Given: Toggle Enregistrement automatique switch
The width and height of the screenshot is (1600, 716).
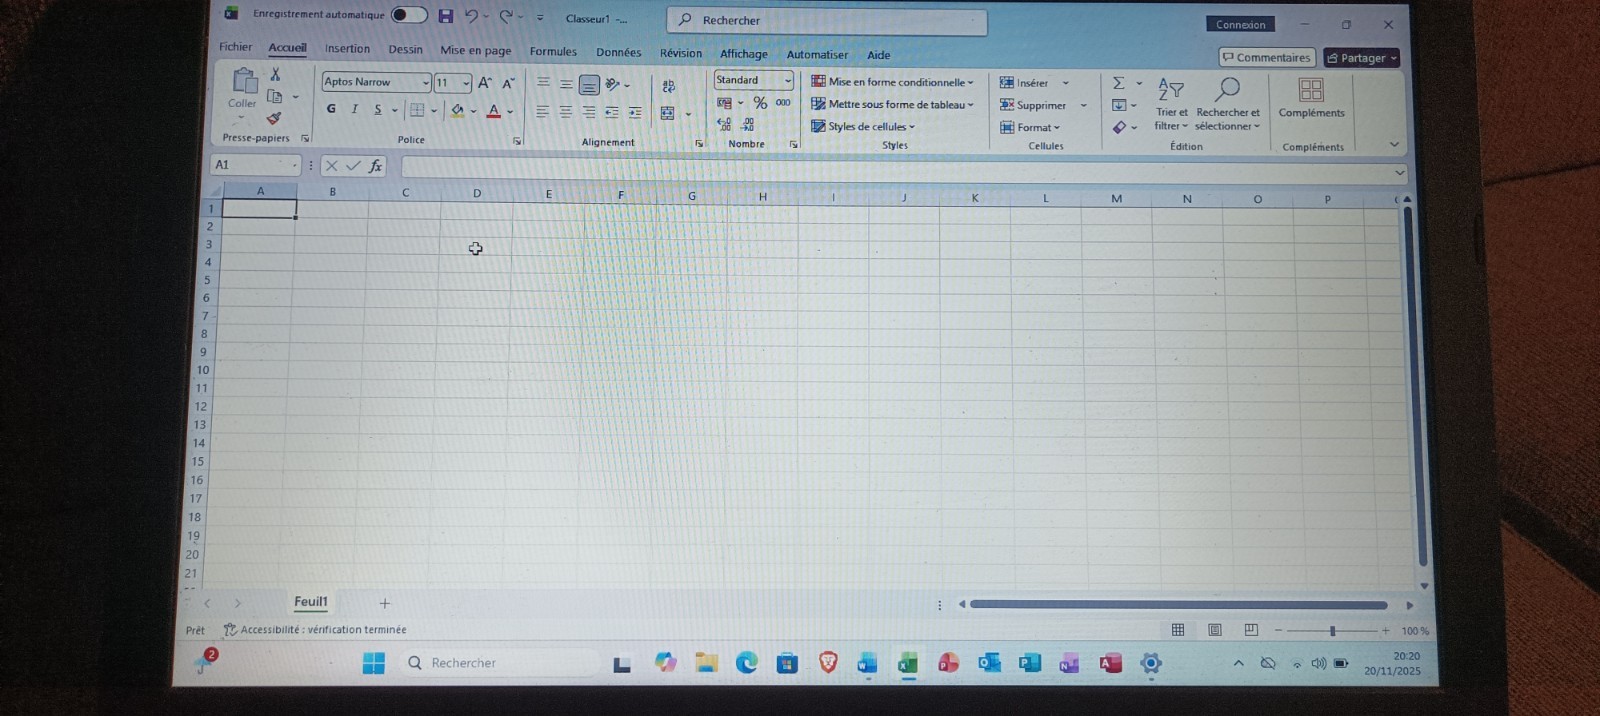Looking at the screenshot, I should coord(408,15).
